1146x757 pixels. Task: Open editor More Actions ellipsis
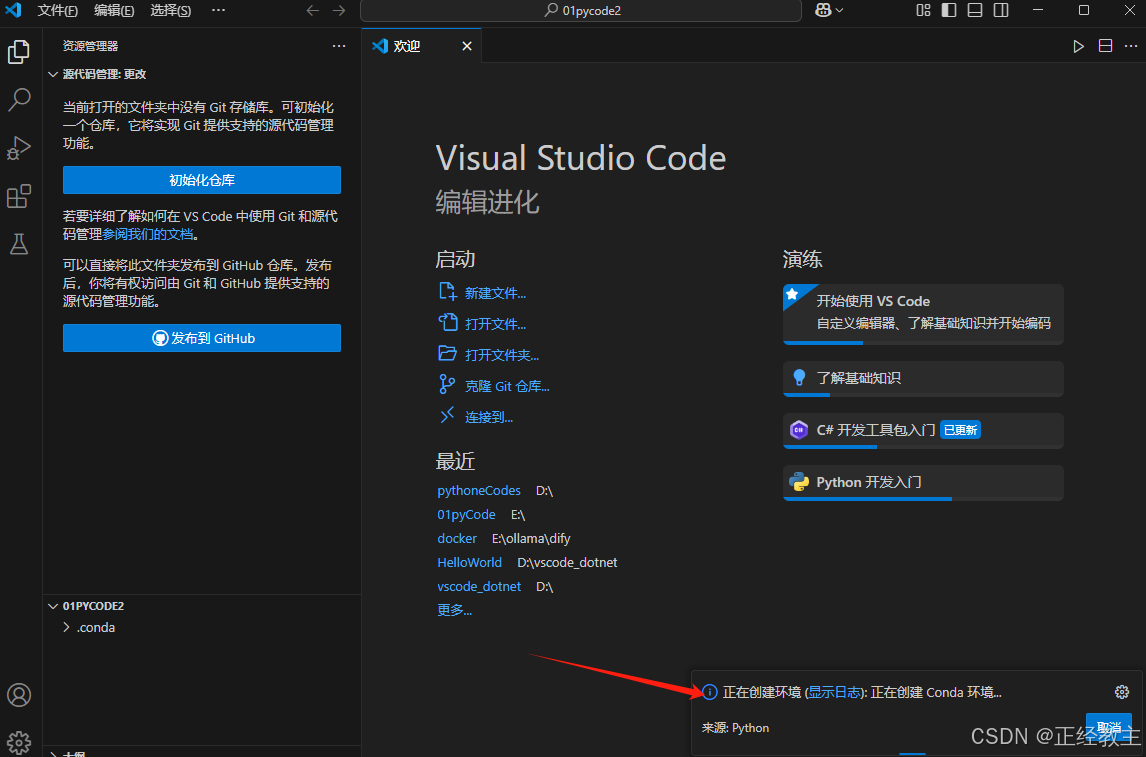click(x=1131, y=46)
